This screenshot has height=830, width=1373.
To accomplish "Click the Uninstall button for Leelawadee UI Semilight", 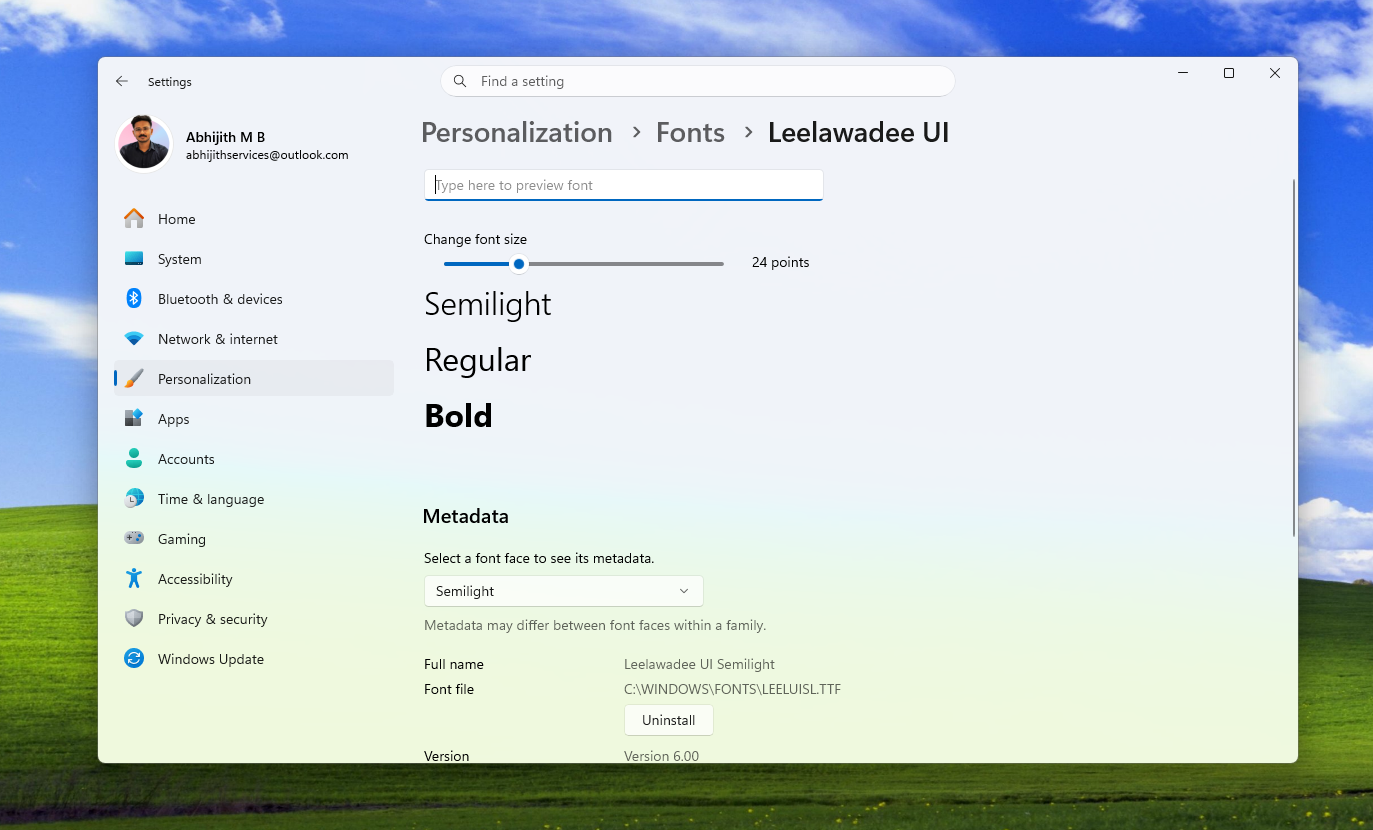I will pyautogui.click(x=668, y=719).
